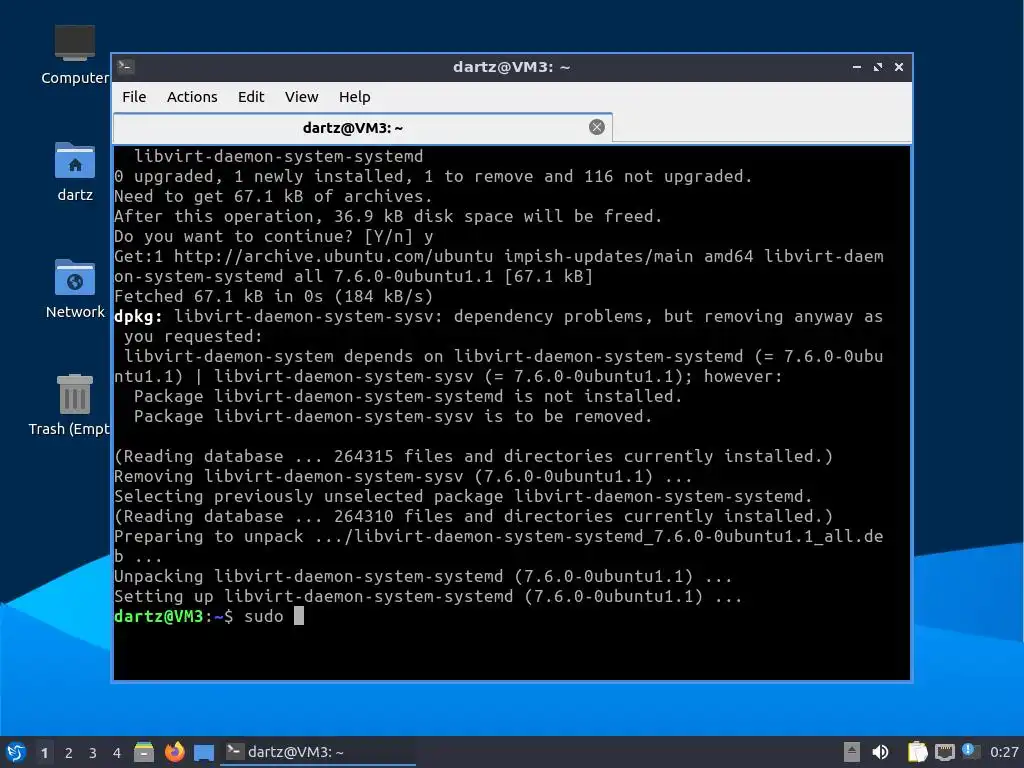Click the green dartz@VM3 prompt text

coord(159,616)
